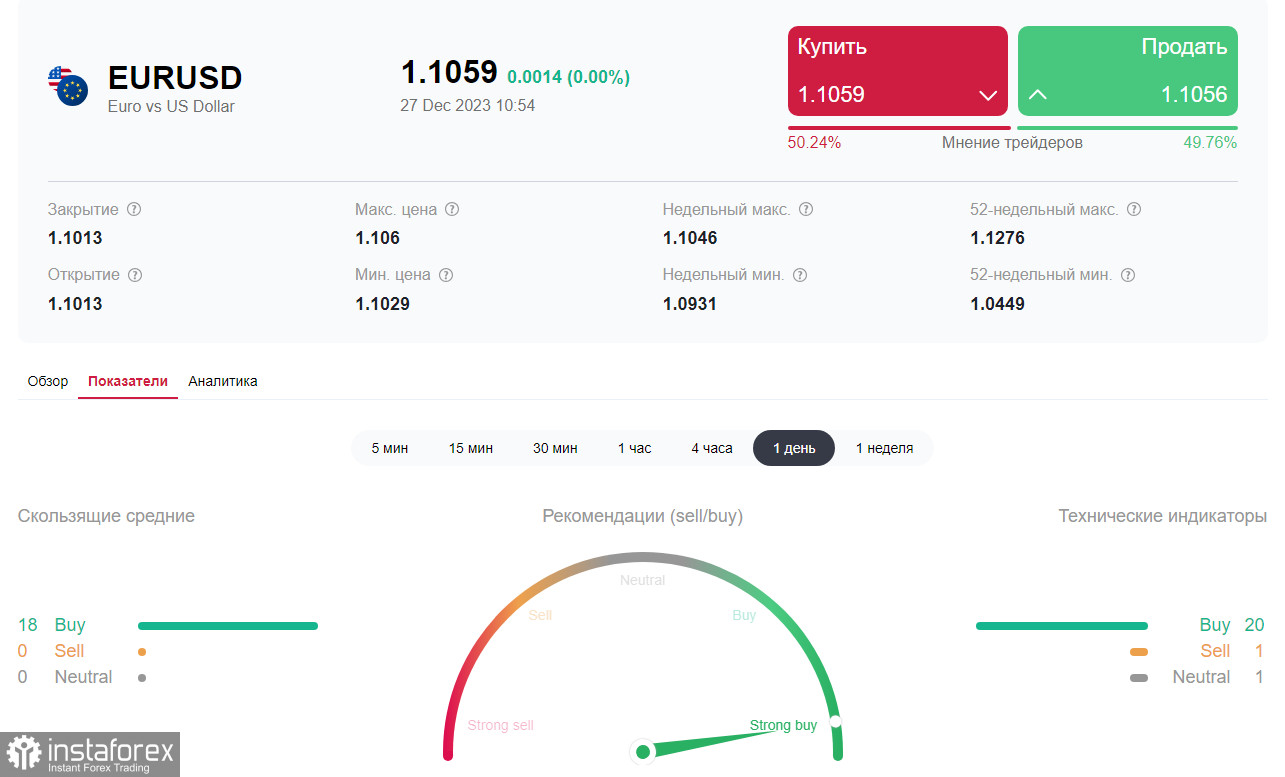Open help icon next to Открытие

pos(135,275)
